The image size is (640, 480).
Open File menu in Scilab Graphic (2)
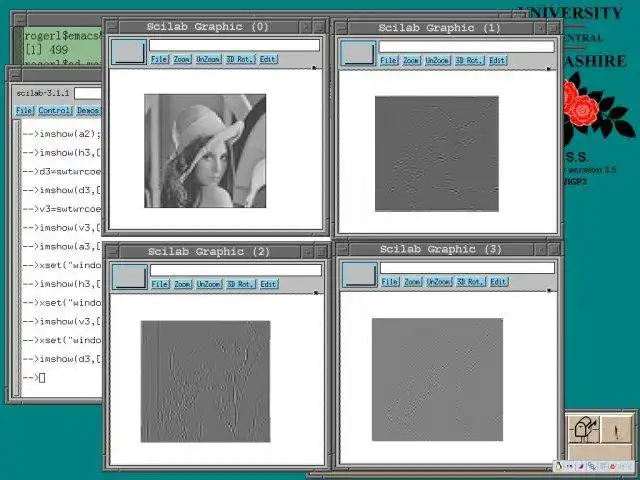pyautogui.click(x=160, y=284)
